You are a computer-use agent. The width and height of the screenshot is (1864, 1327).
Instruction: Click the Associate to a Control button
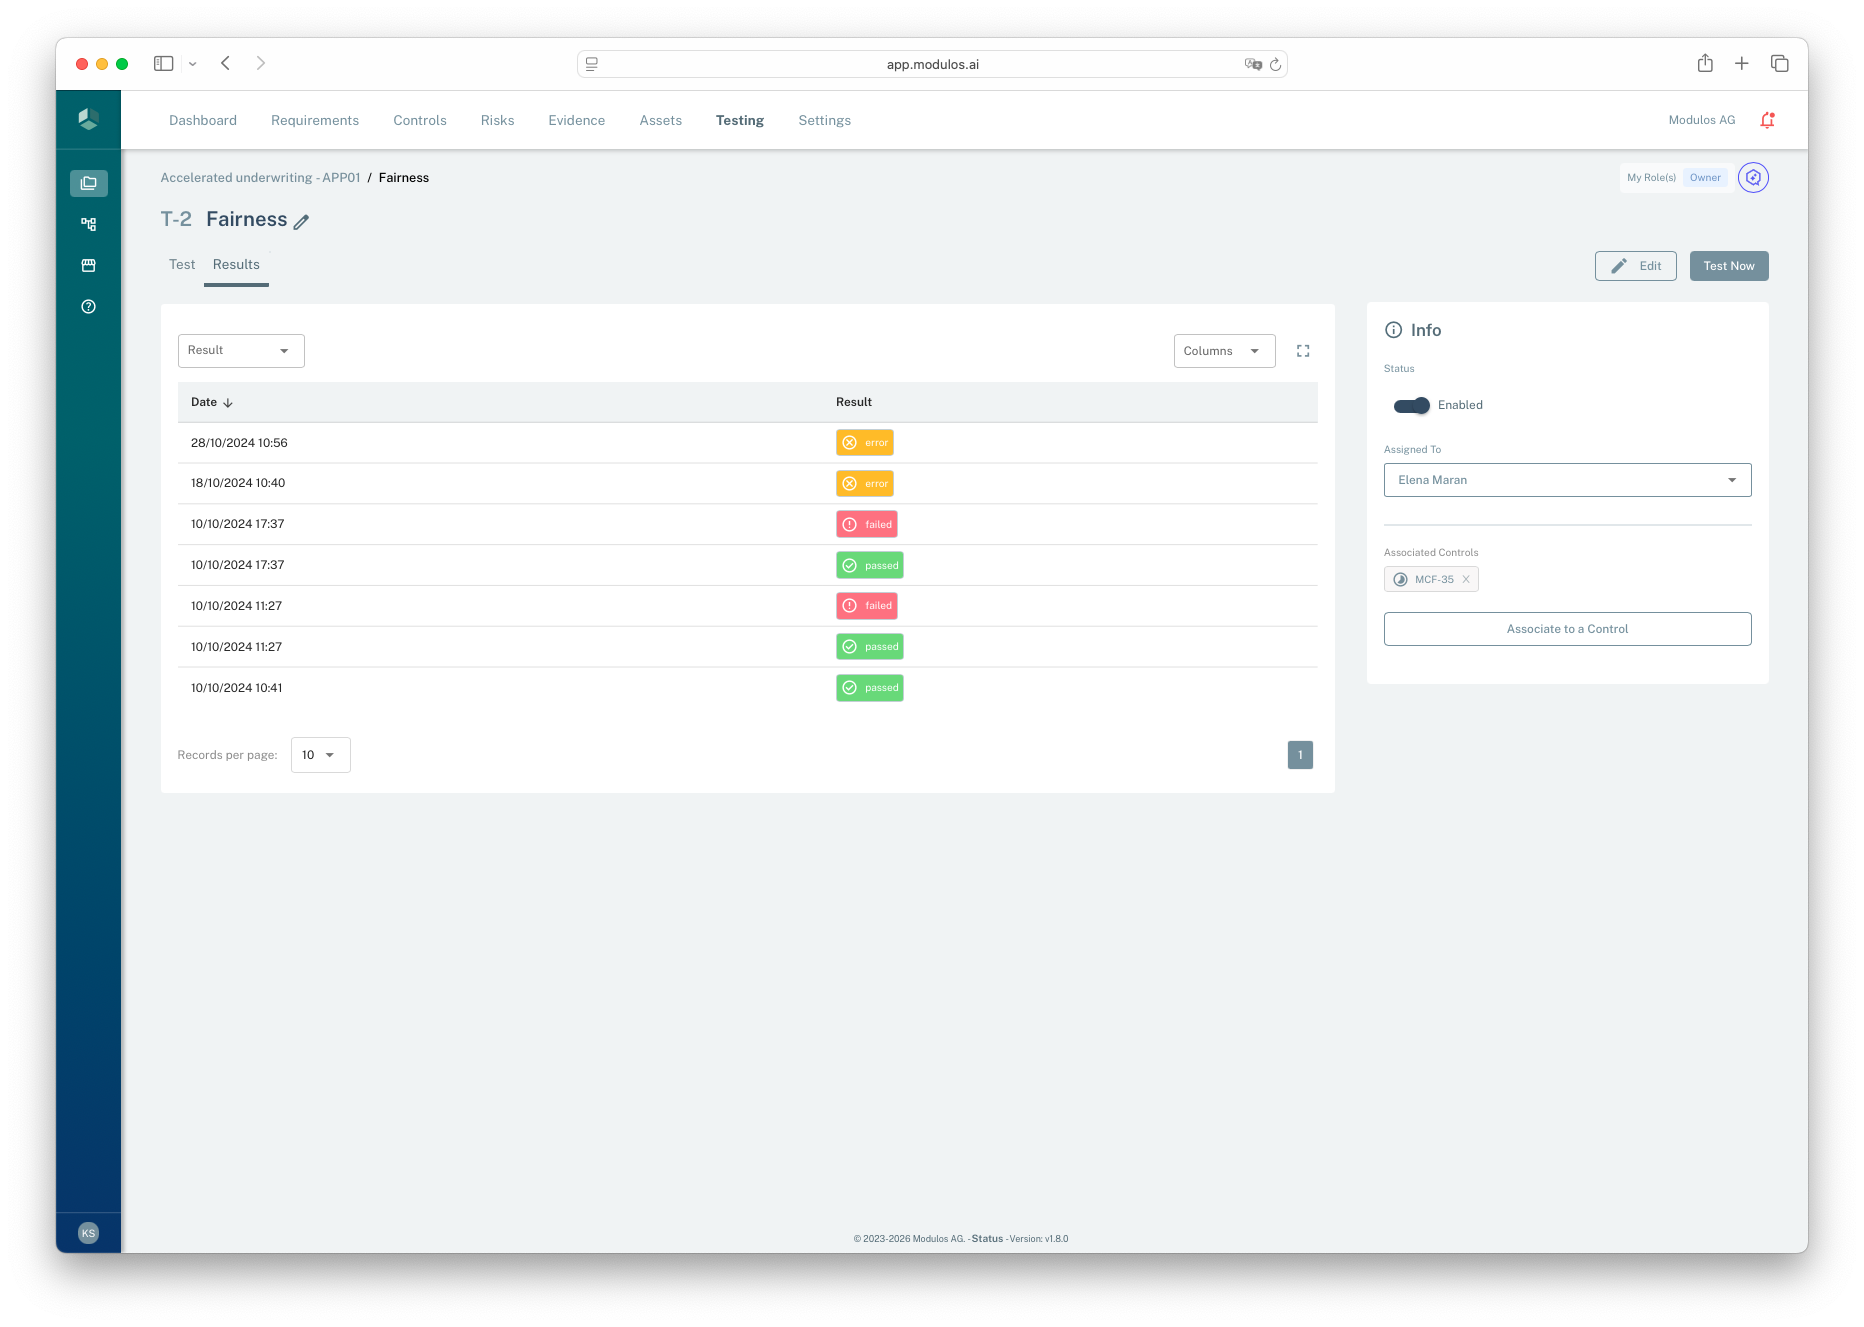click(x=1566, y=628)
